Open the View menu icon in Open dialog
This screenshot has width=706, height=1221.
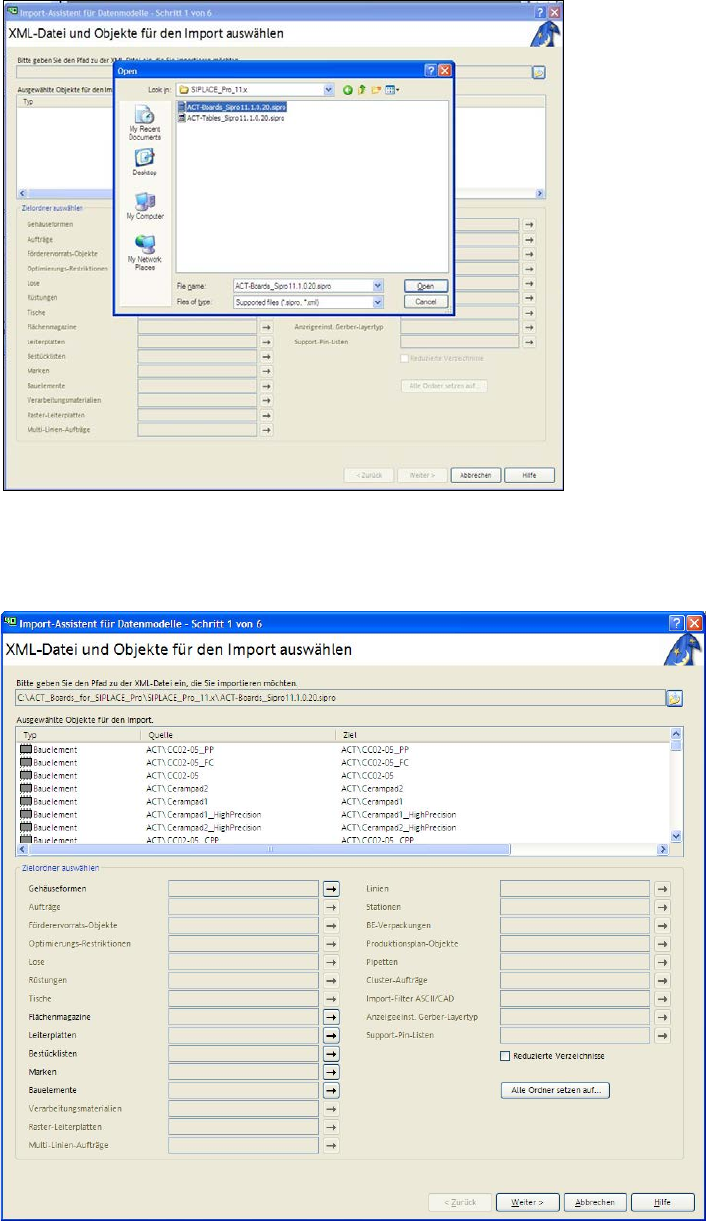391,90
